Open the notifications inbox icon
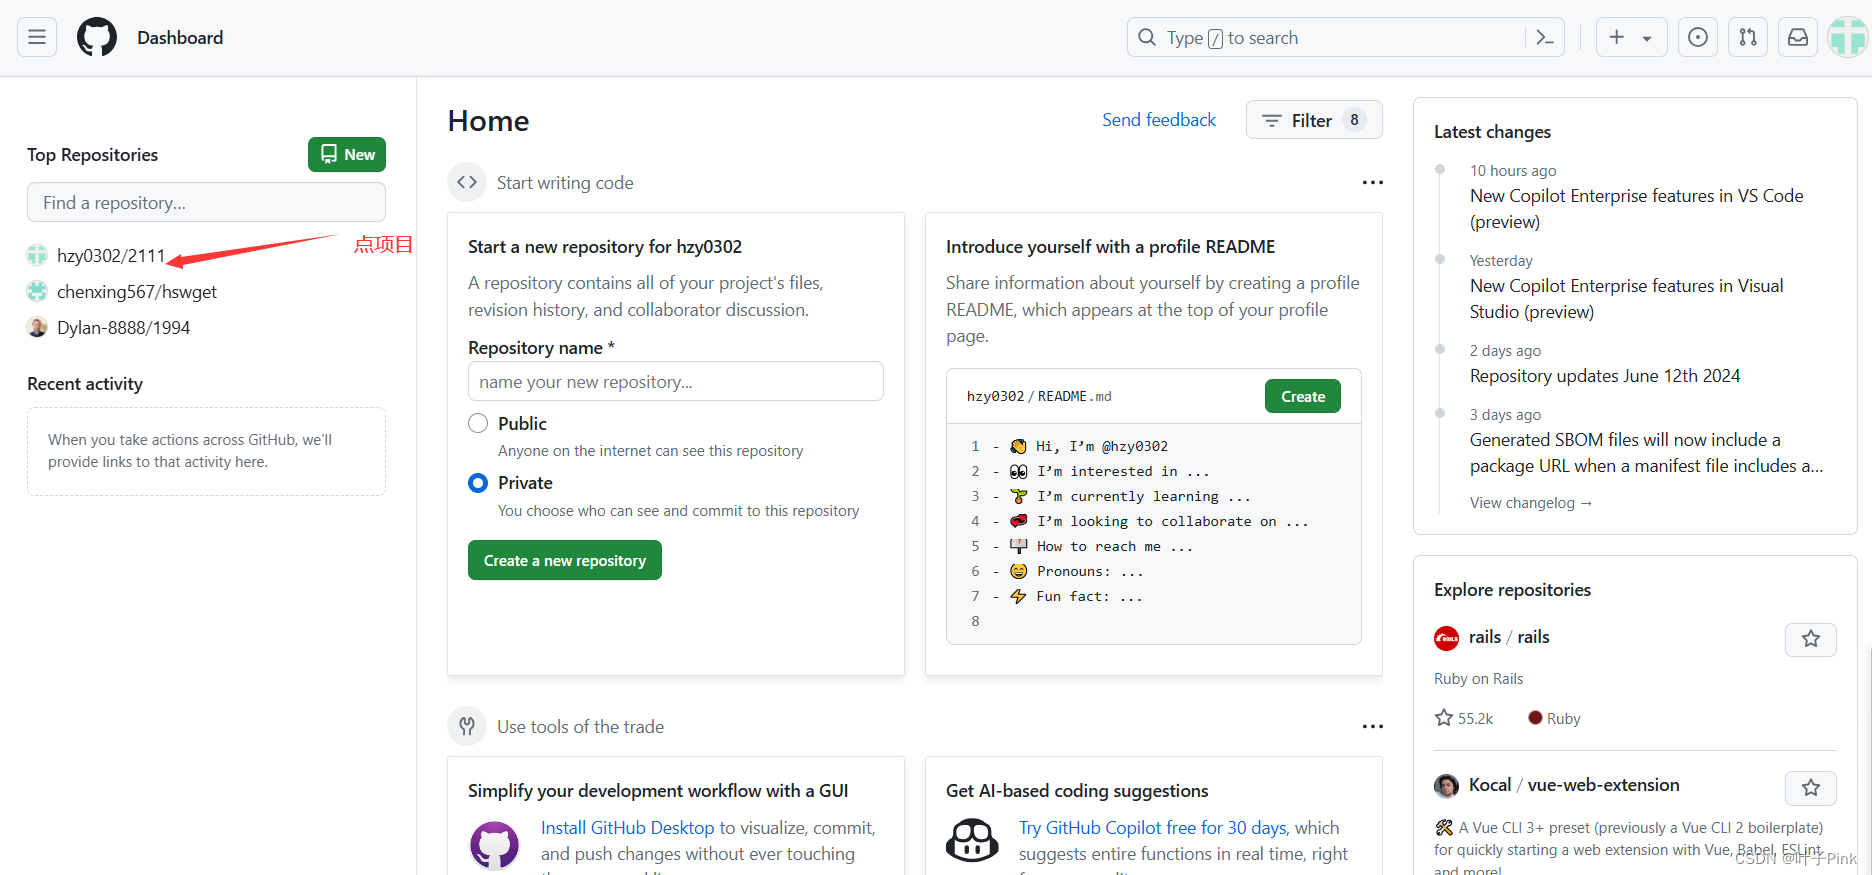The width and height of the screenshot is (1872, 875). (x=1798, y=37)
